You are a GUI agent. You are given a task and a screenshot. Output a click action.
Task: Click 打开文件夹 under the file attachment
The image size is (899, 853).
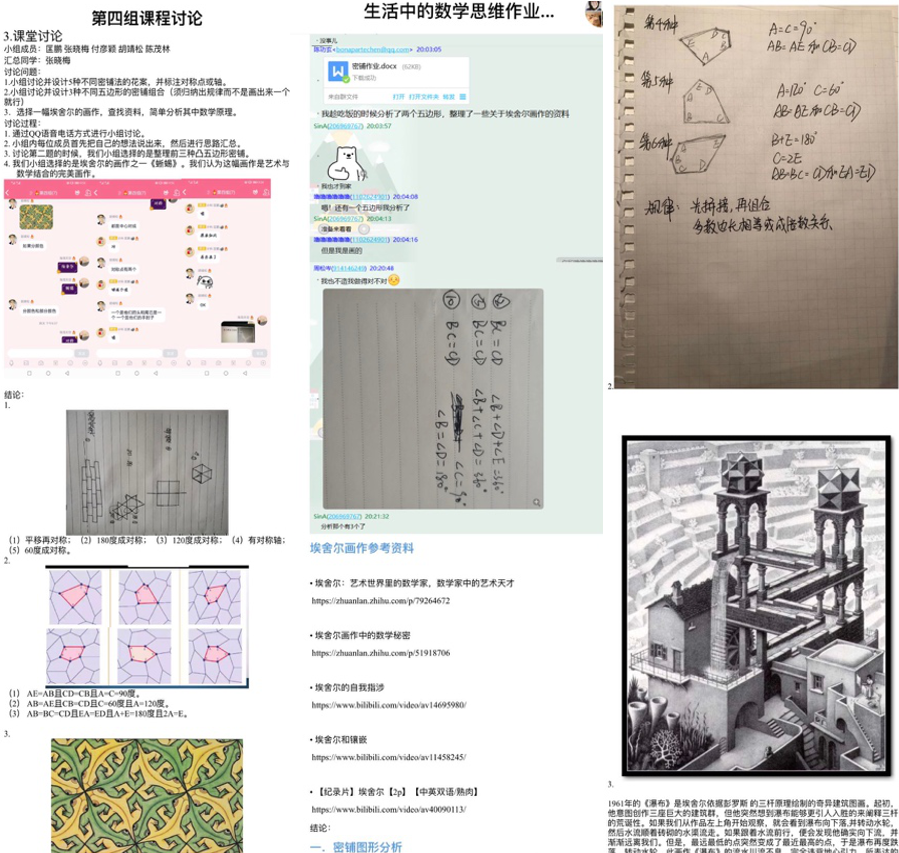pos(423,97)
